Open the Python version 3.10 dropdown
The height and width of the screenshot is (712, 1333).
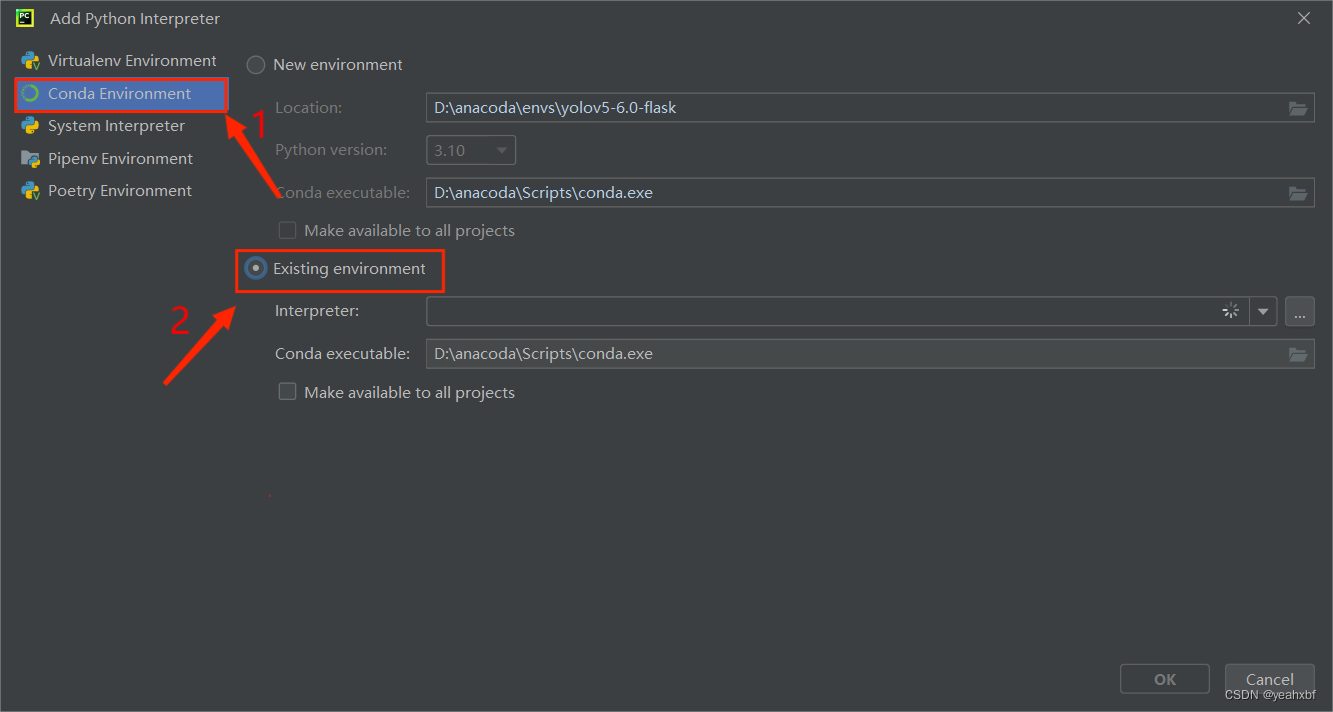point(471,151)
